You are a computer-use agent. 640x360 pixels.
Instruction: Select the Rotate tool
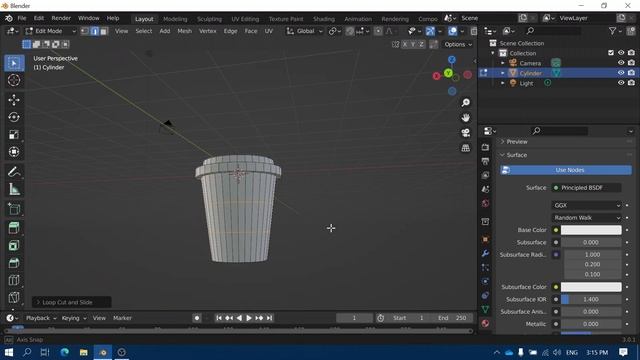click(x=14, y=117)
